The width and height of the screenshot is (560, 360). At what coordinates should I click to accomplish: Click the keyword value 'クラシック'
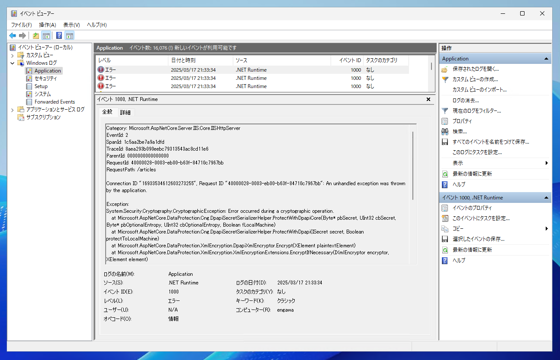pos(286,301)
